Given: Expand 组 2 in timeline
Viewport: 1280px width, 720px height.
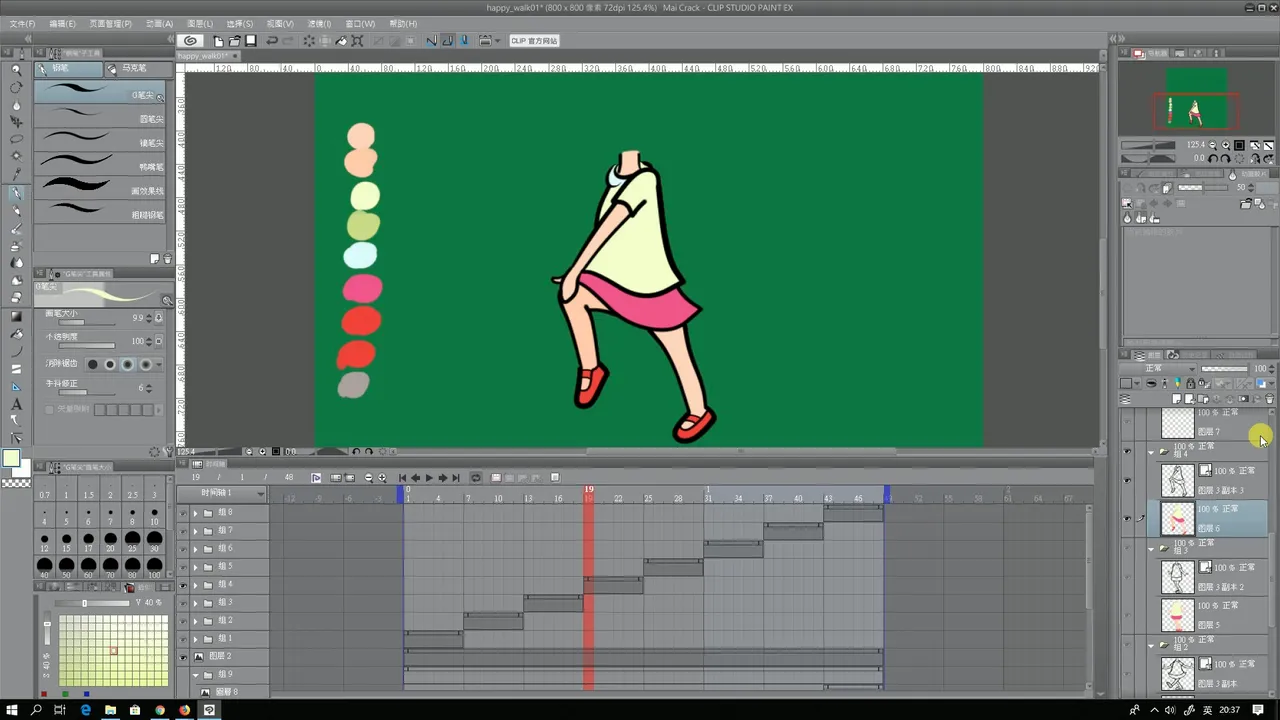Looking at the screenshot, I should pos(196,621).
